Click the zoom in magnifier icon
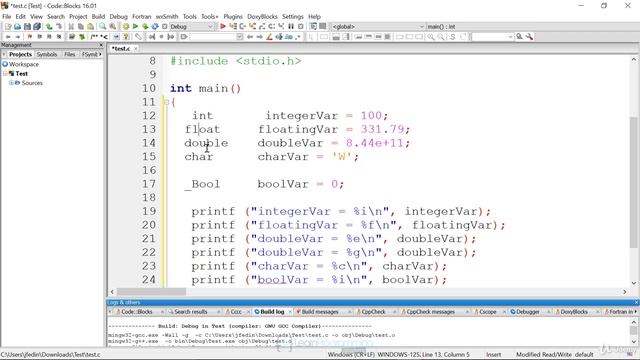Viewport: 640px width, 360px height. 431,37
